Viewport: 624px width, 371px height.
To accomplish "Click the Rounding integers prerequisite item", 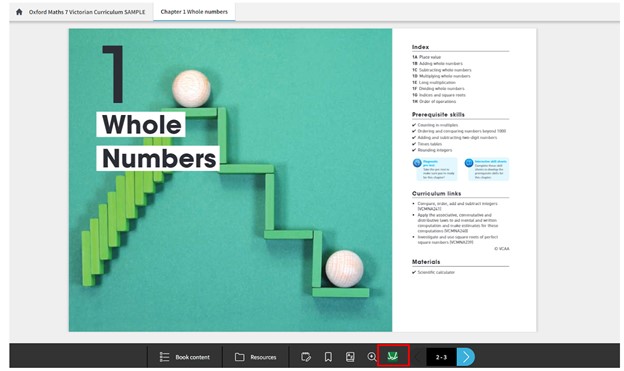I will click(432, 150).
